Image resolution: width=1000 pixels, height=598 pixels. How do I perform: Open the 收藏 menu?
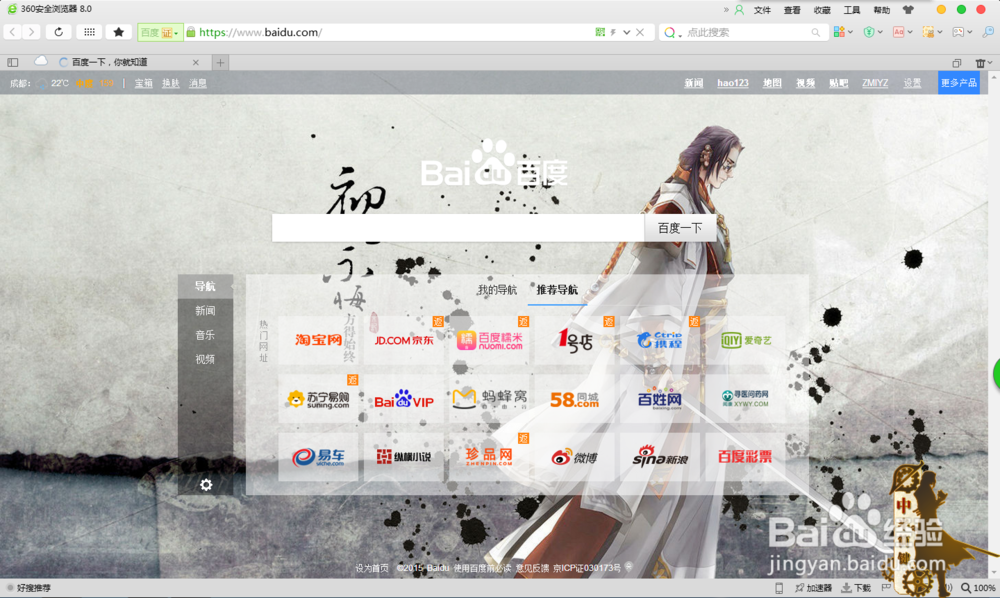[x=822, y=10]
